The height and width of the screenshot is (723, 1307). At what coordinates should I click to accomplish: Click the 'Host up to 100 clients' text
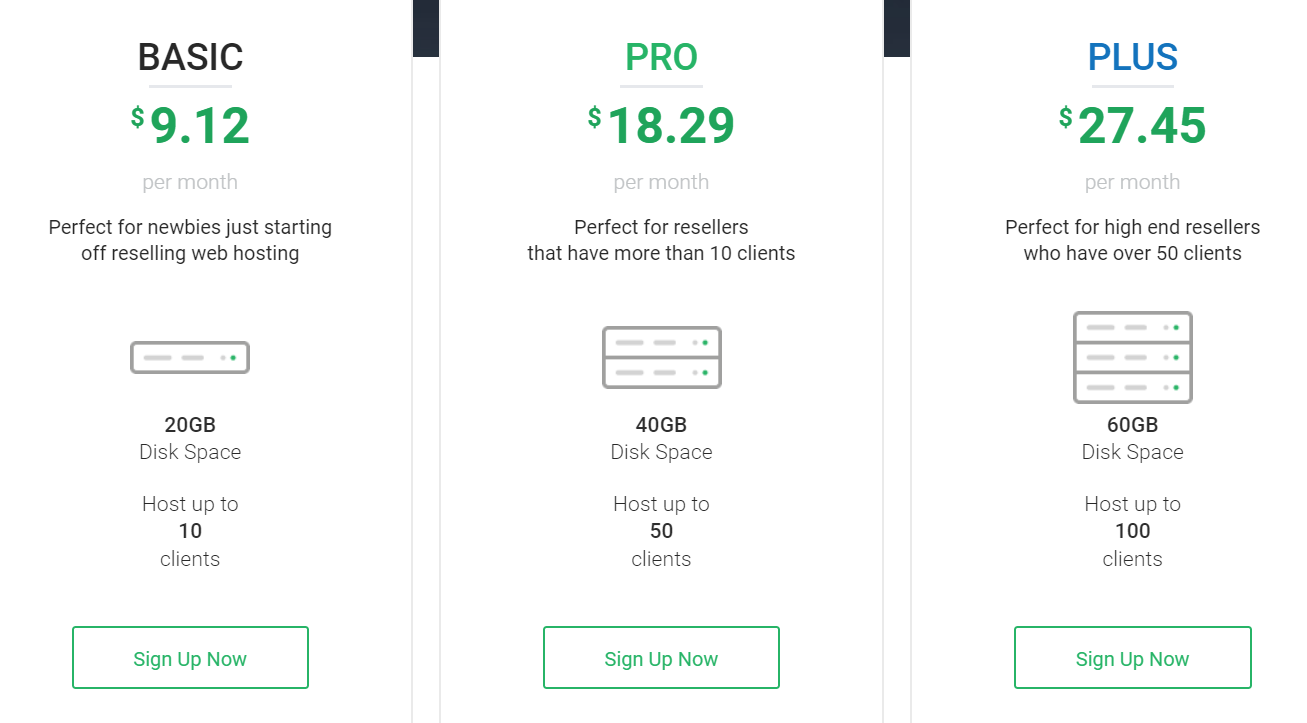[x=1132, y=531]
